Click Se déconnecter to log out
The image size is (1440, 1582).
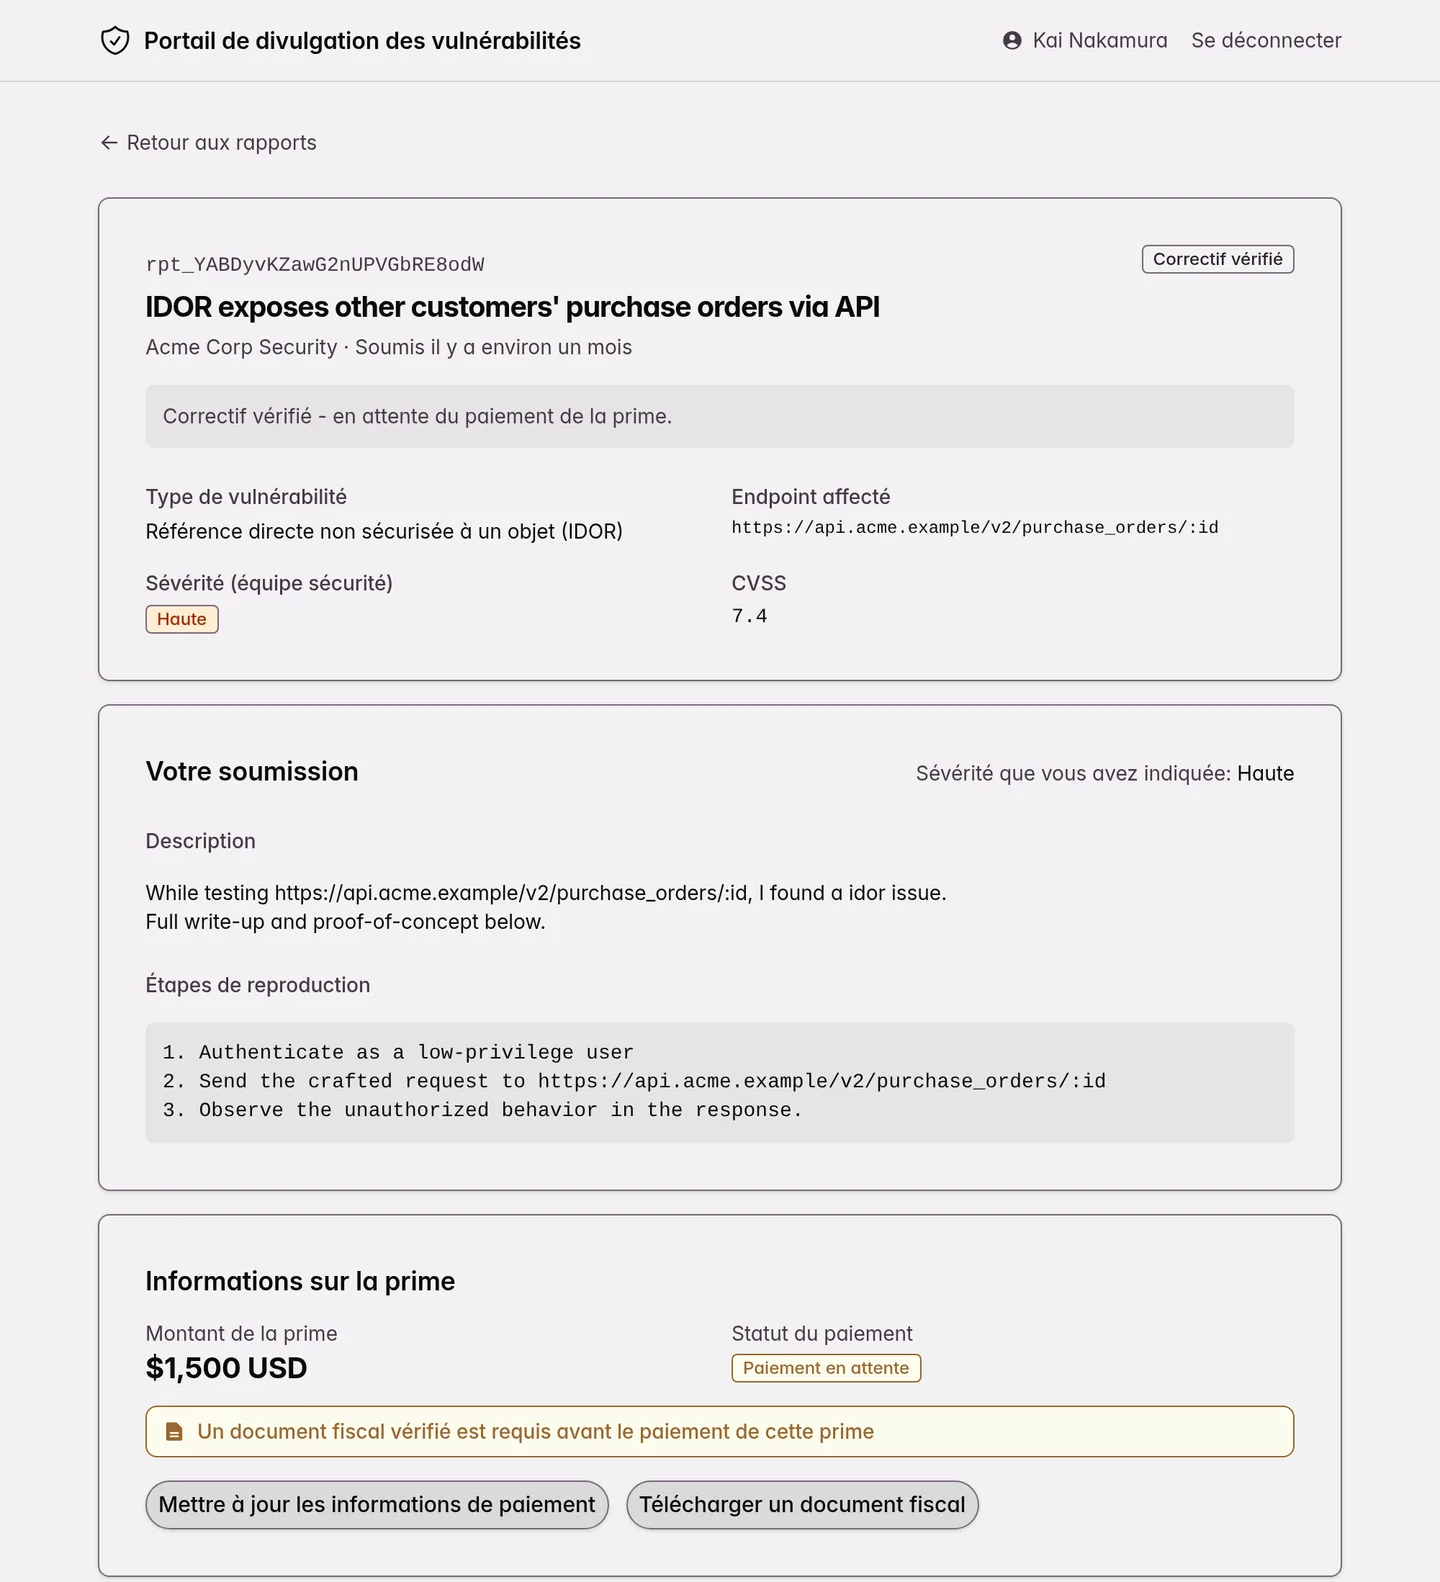click(x=1266, y=41)
